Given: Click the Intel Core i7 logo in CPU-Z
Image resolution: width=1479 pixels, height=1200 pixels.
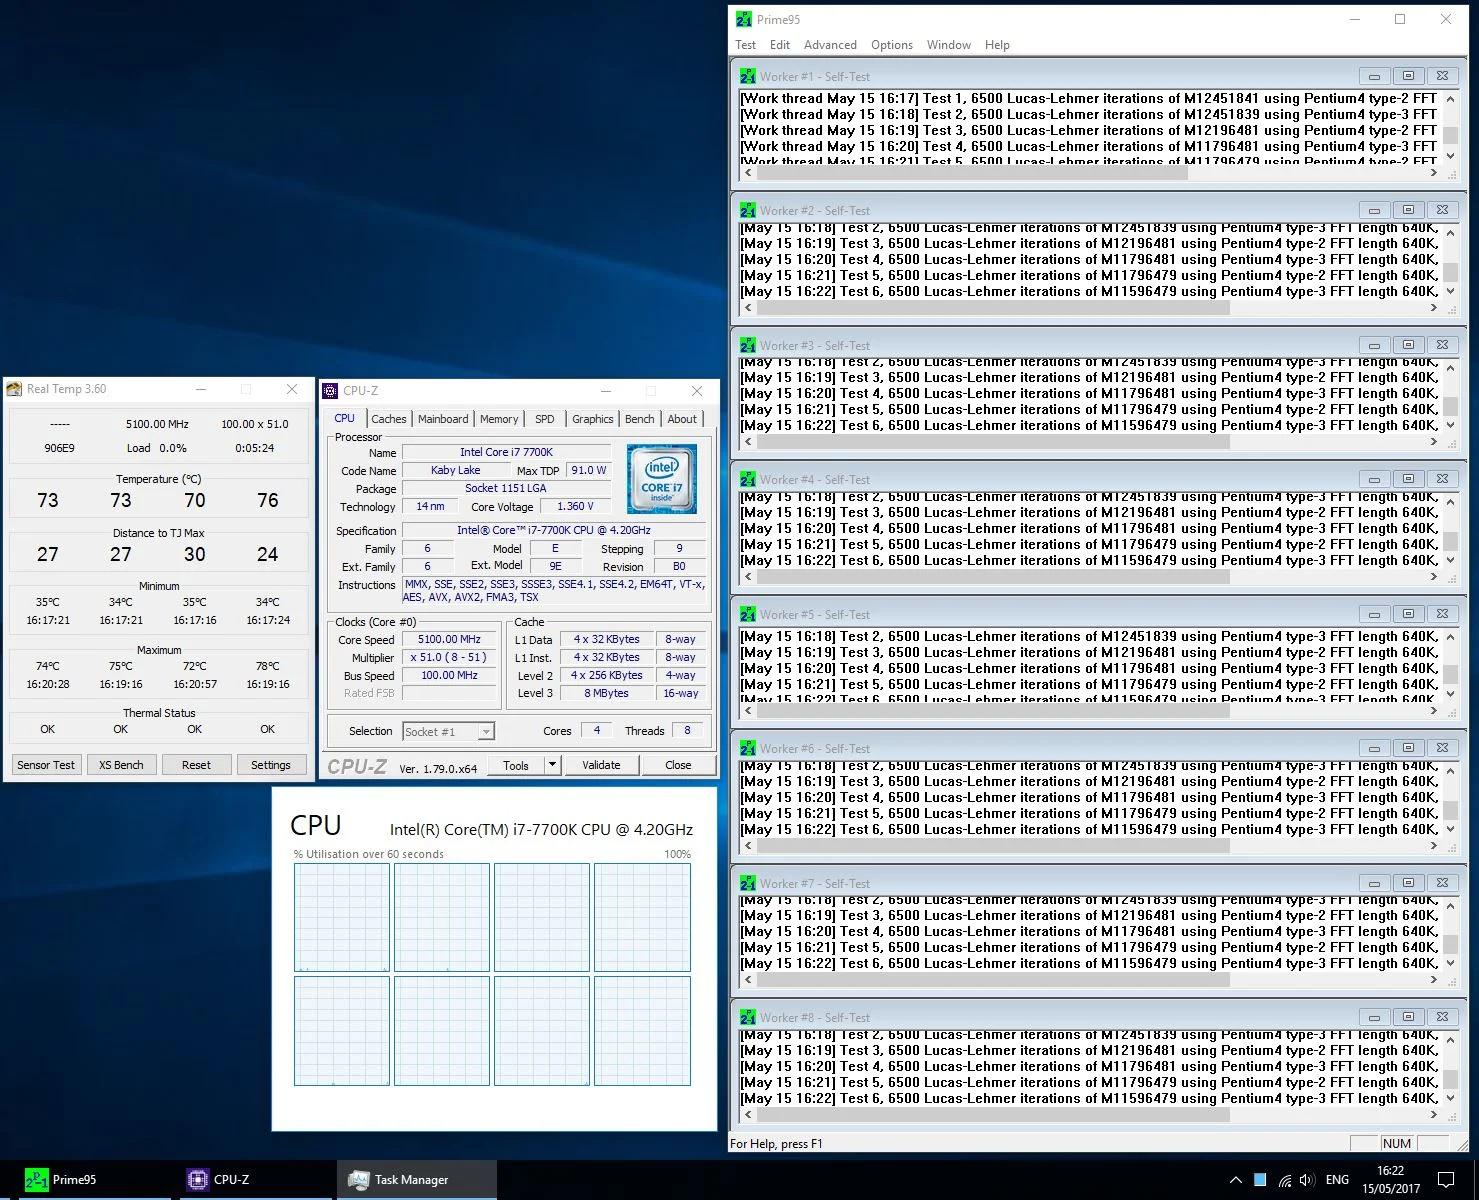Looking at the screenshot, I should 662,479.
